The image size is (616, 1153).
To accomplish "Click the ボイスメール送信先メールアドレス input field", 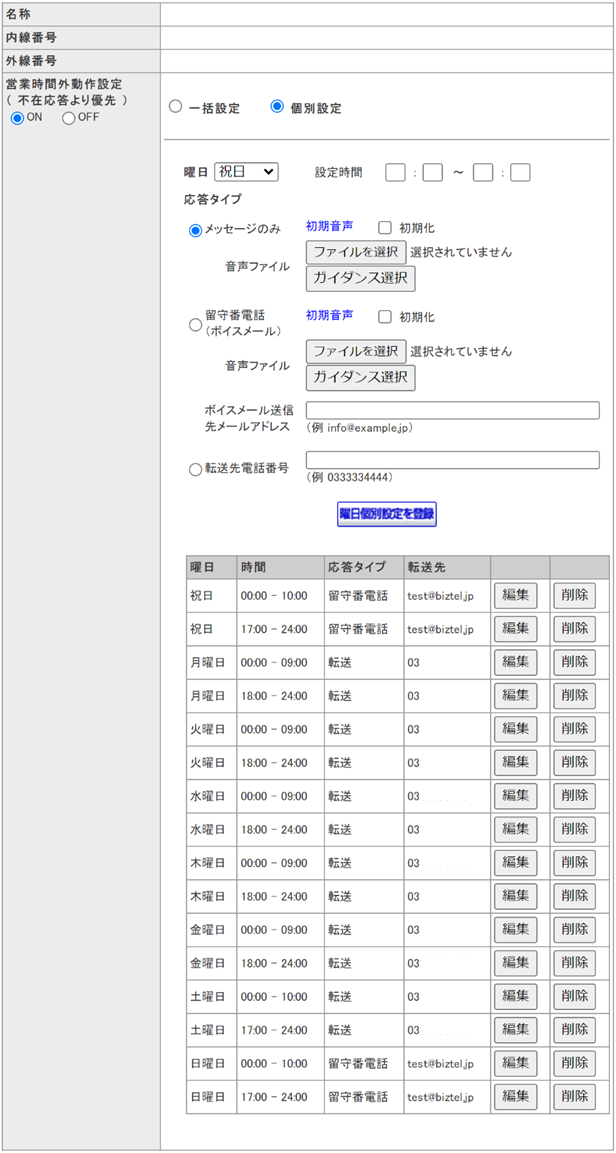I will coord(452,410).
